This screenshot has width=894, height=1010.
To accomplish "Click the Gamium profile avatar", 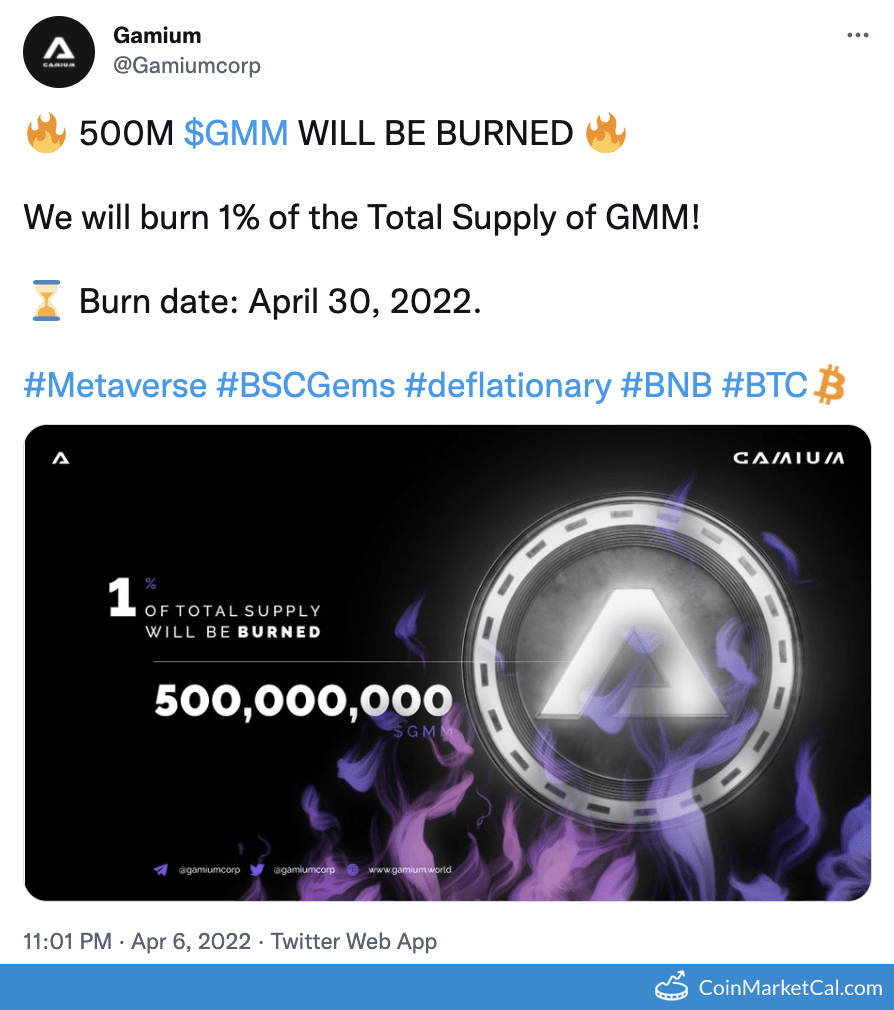I will pyautogui.click(x=59, y=52).
